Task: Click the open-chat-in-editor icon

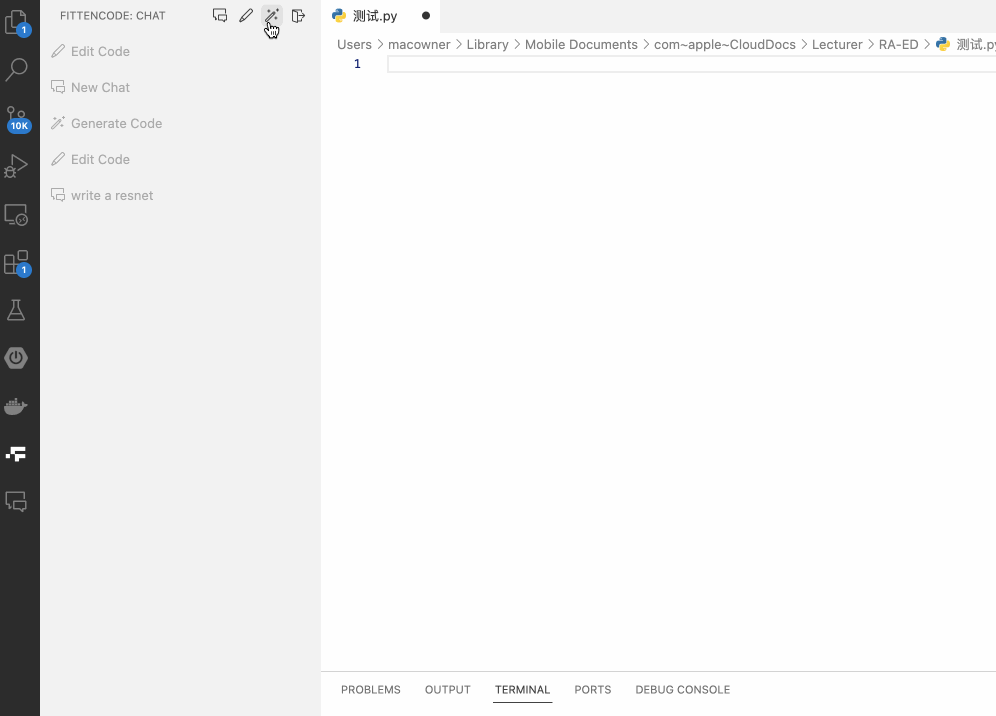Action: (x=297, y=15)
